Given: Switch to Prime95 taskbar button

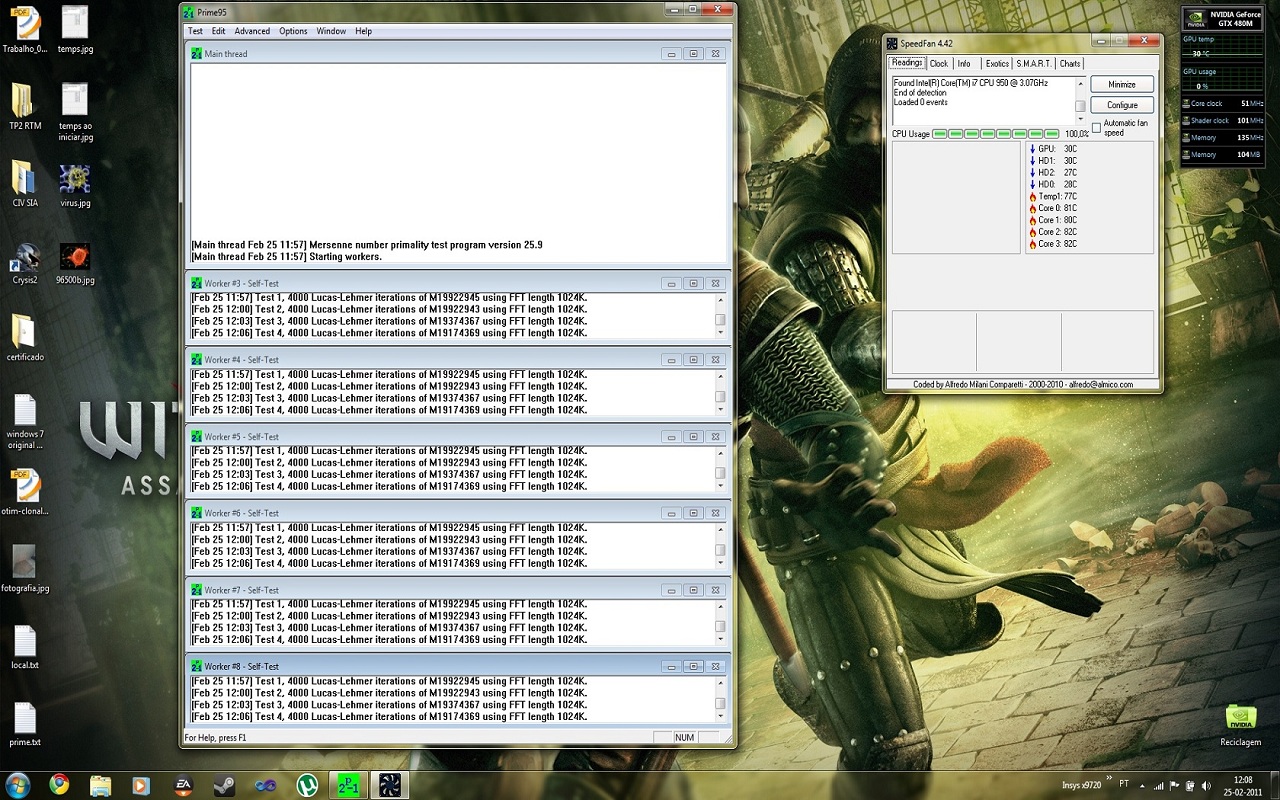Looking at the screenshot, I should pos(348,785).
